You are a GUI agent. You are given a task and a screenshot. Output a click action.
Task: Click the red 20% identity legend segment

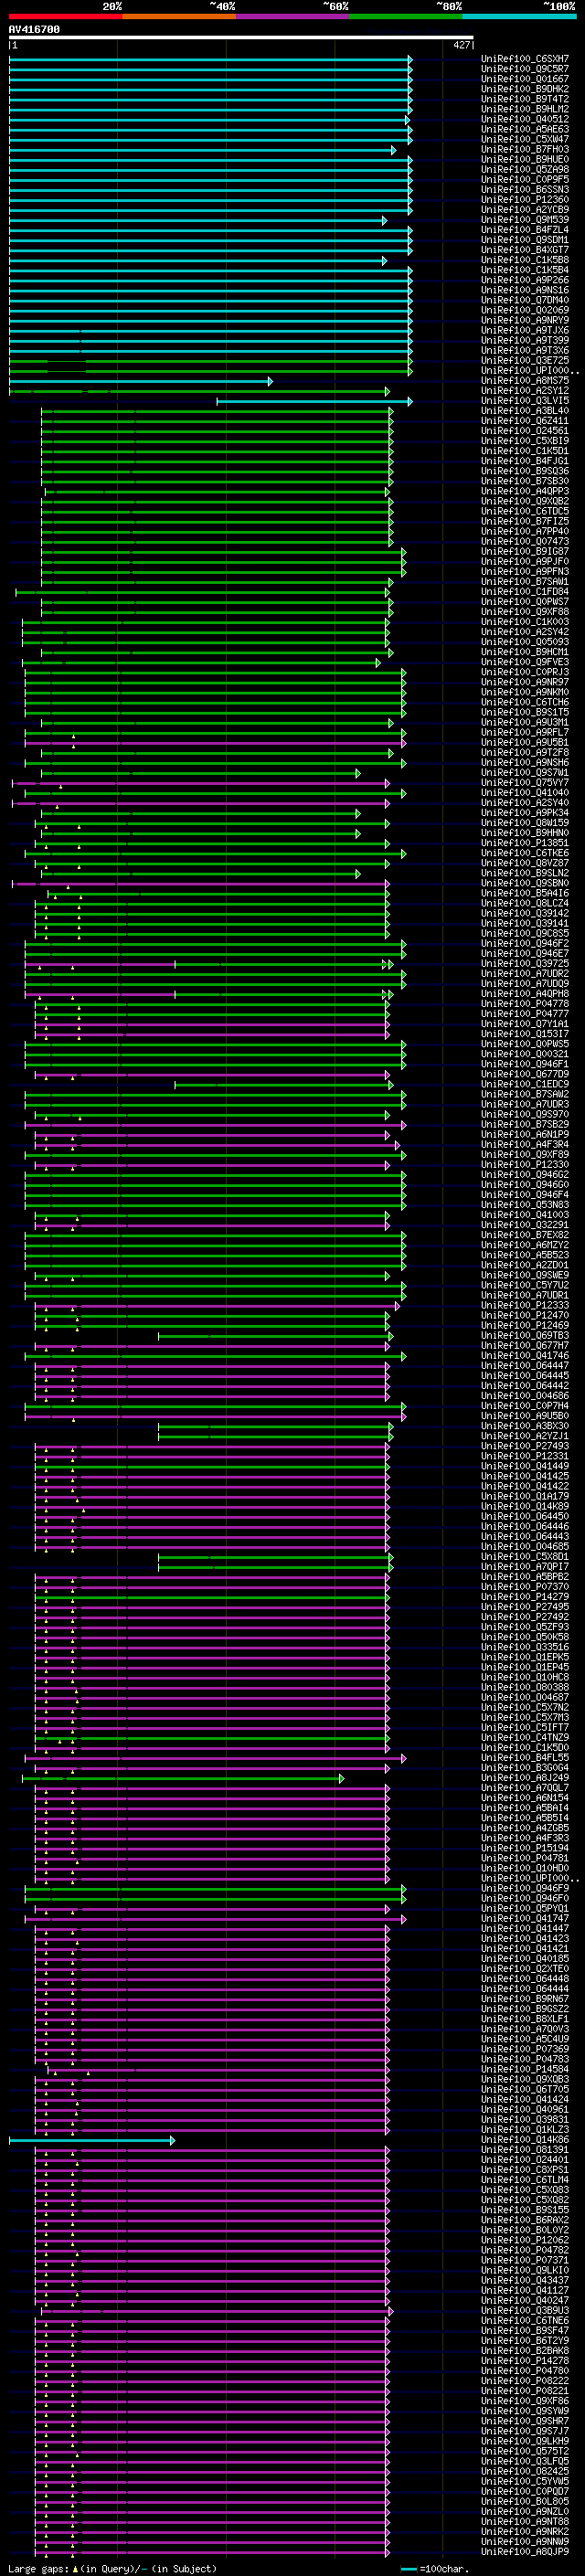pyautogui.click(x=65, y=16)
